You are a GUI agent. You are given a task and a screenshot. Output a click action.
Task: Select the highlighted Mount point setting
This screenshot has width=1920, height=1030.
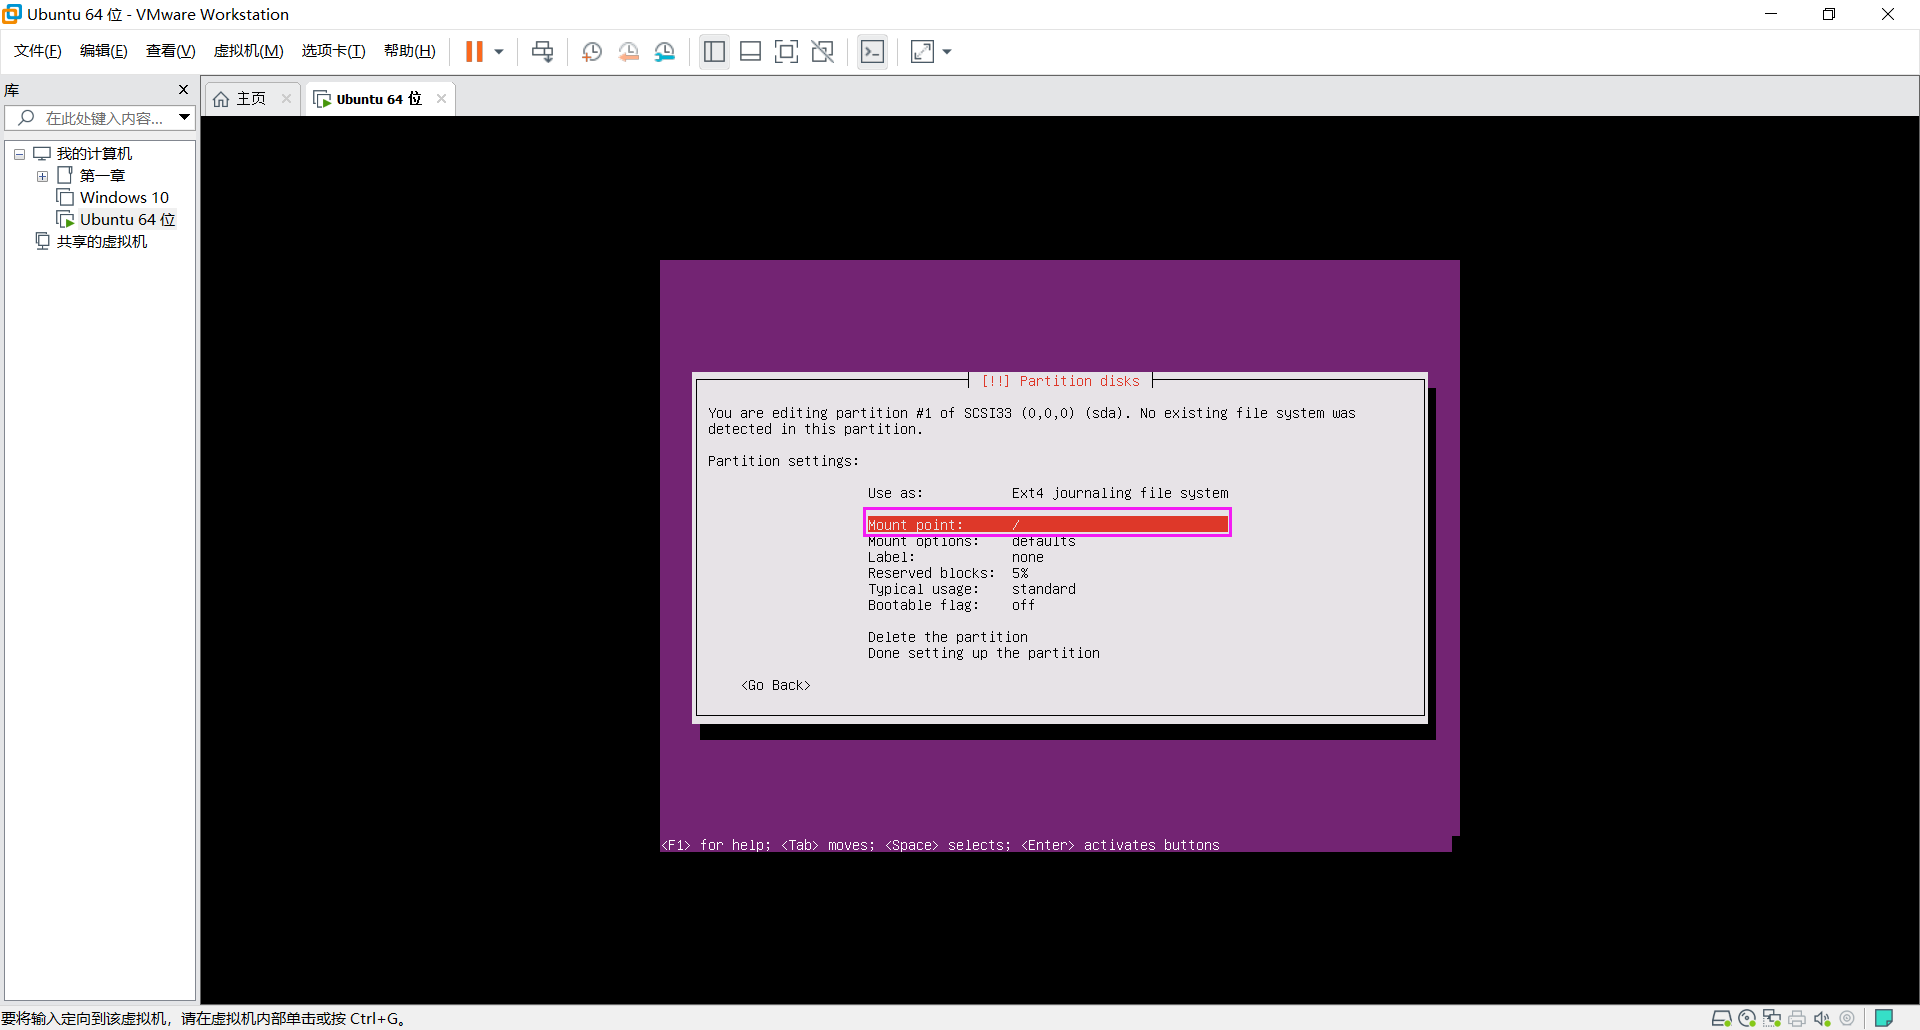point(1047,524)
